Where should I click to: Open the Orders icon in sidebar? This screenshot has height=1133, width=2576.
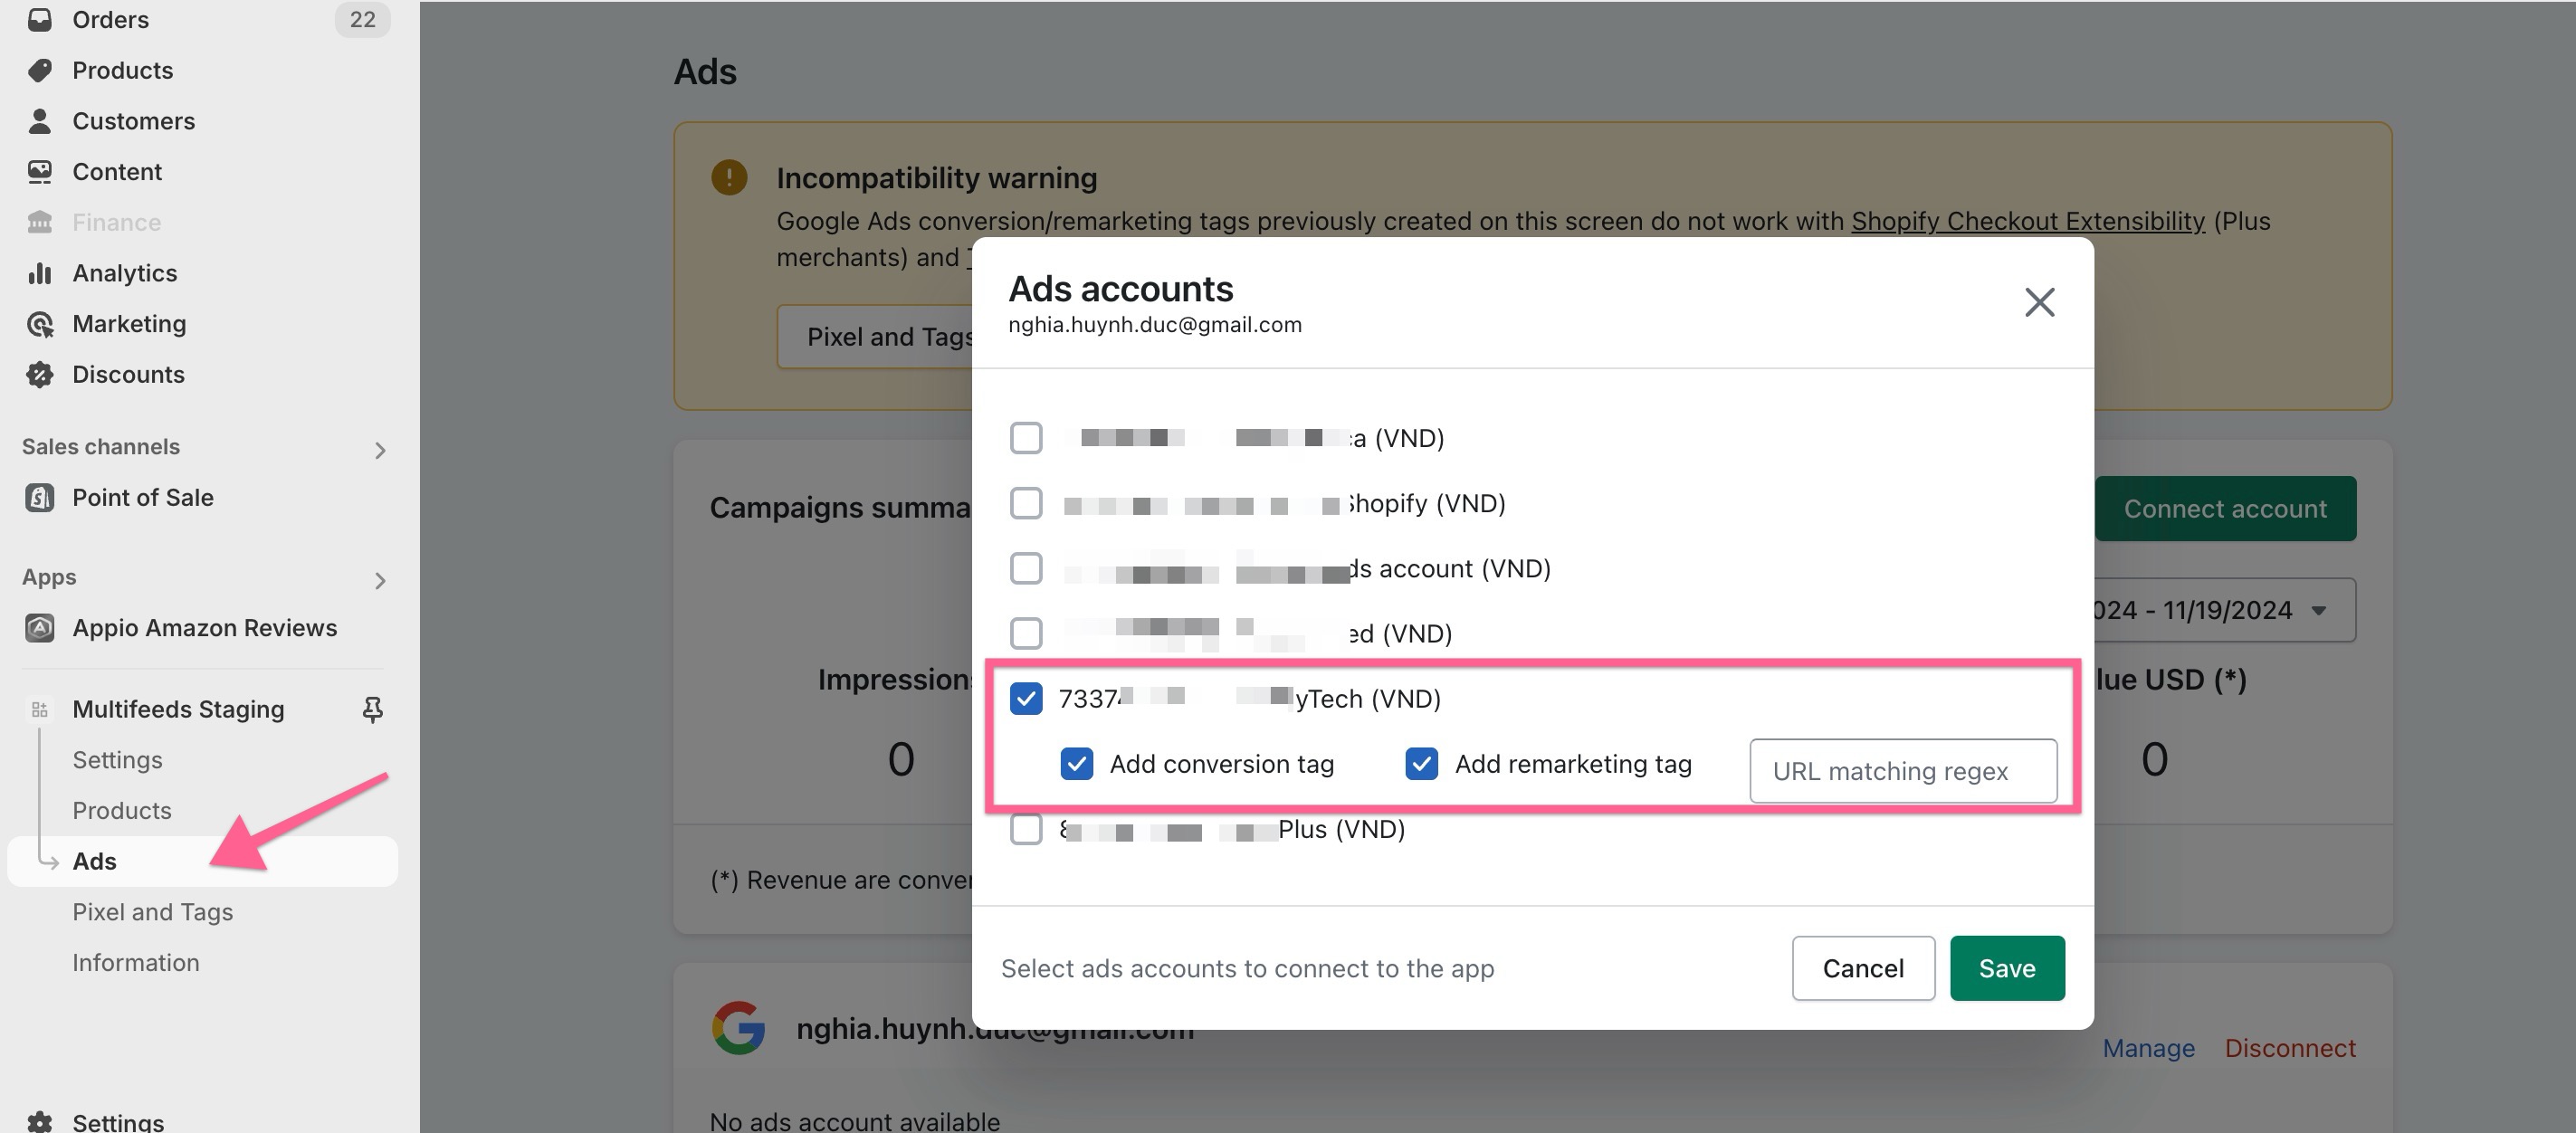point(39,19)
